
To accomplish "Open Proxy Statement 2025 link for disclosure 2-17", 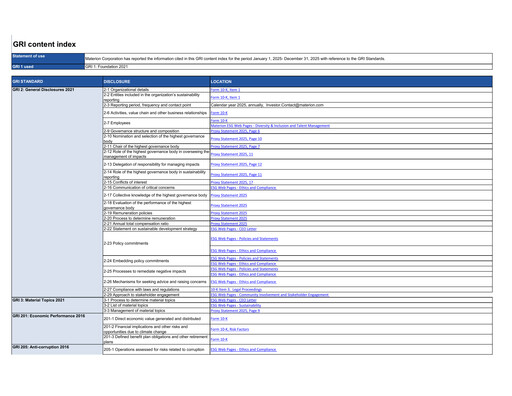I will pos(229,195).
